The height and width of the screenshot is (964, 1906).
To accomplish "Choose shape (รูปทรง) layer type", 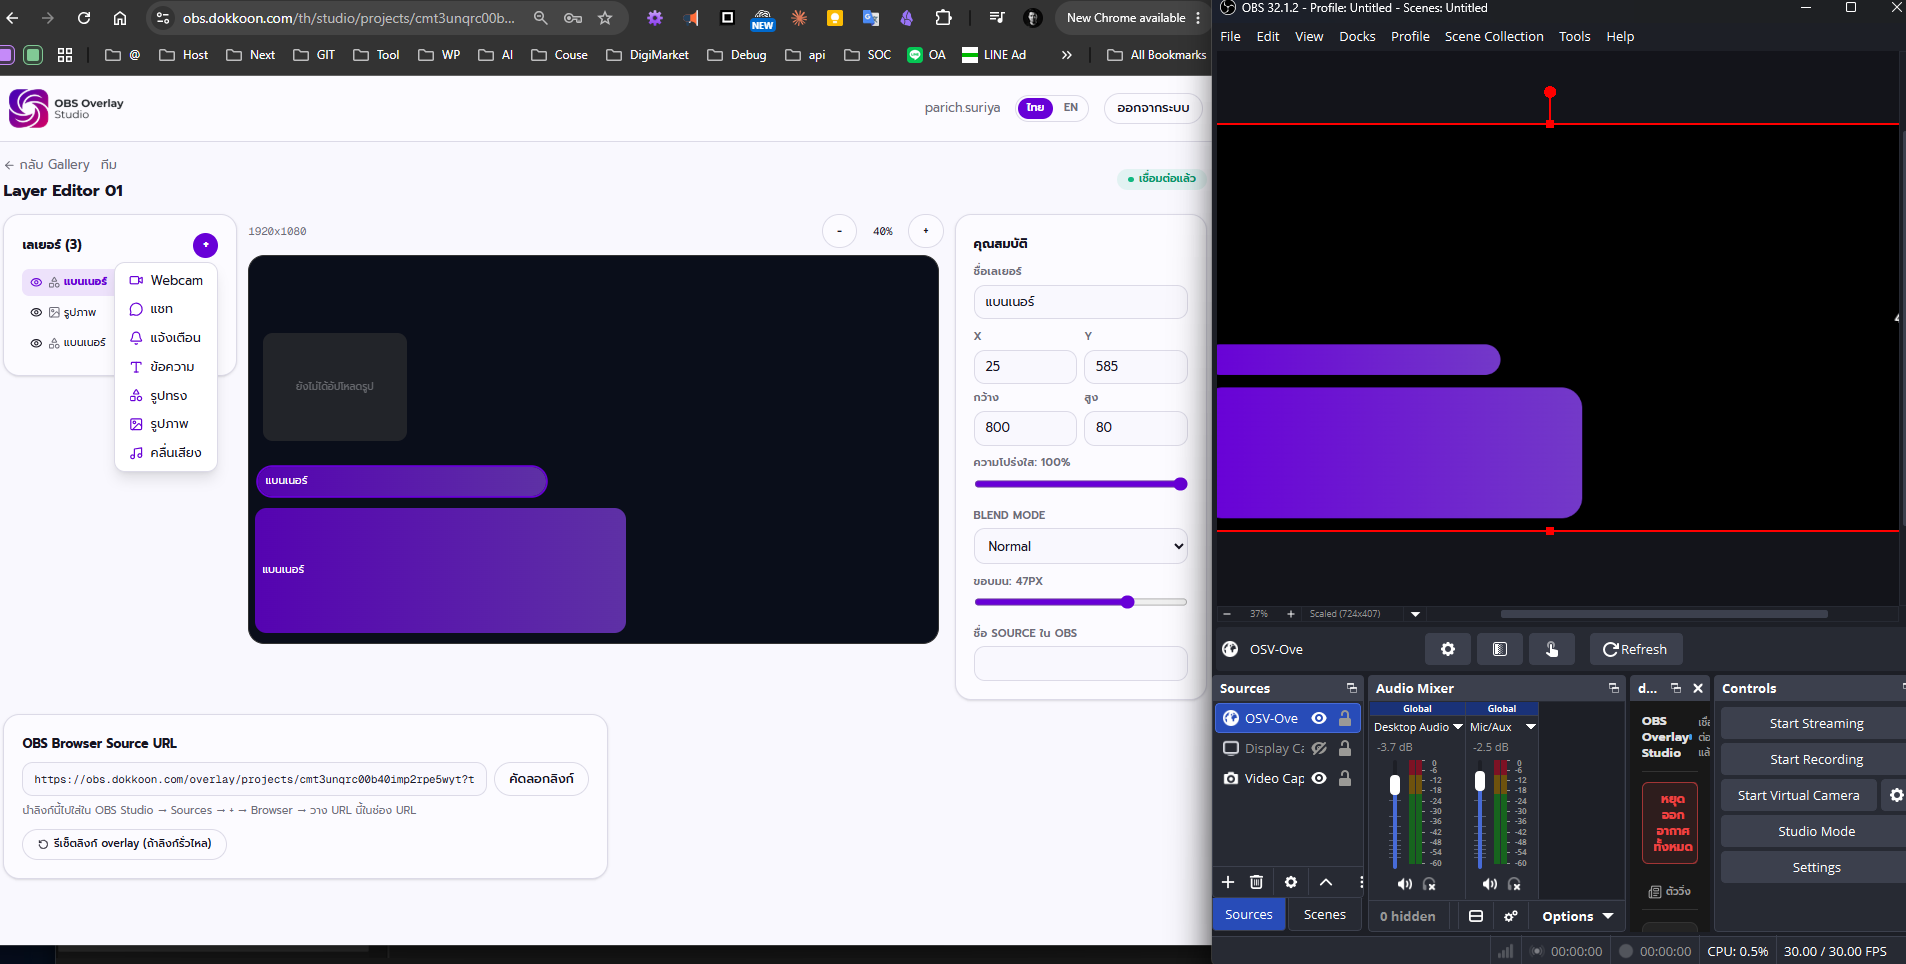I will tap(166, 396).
